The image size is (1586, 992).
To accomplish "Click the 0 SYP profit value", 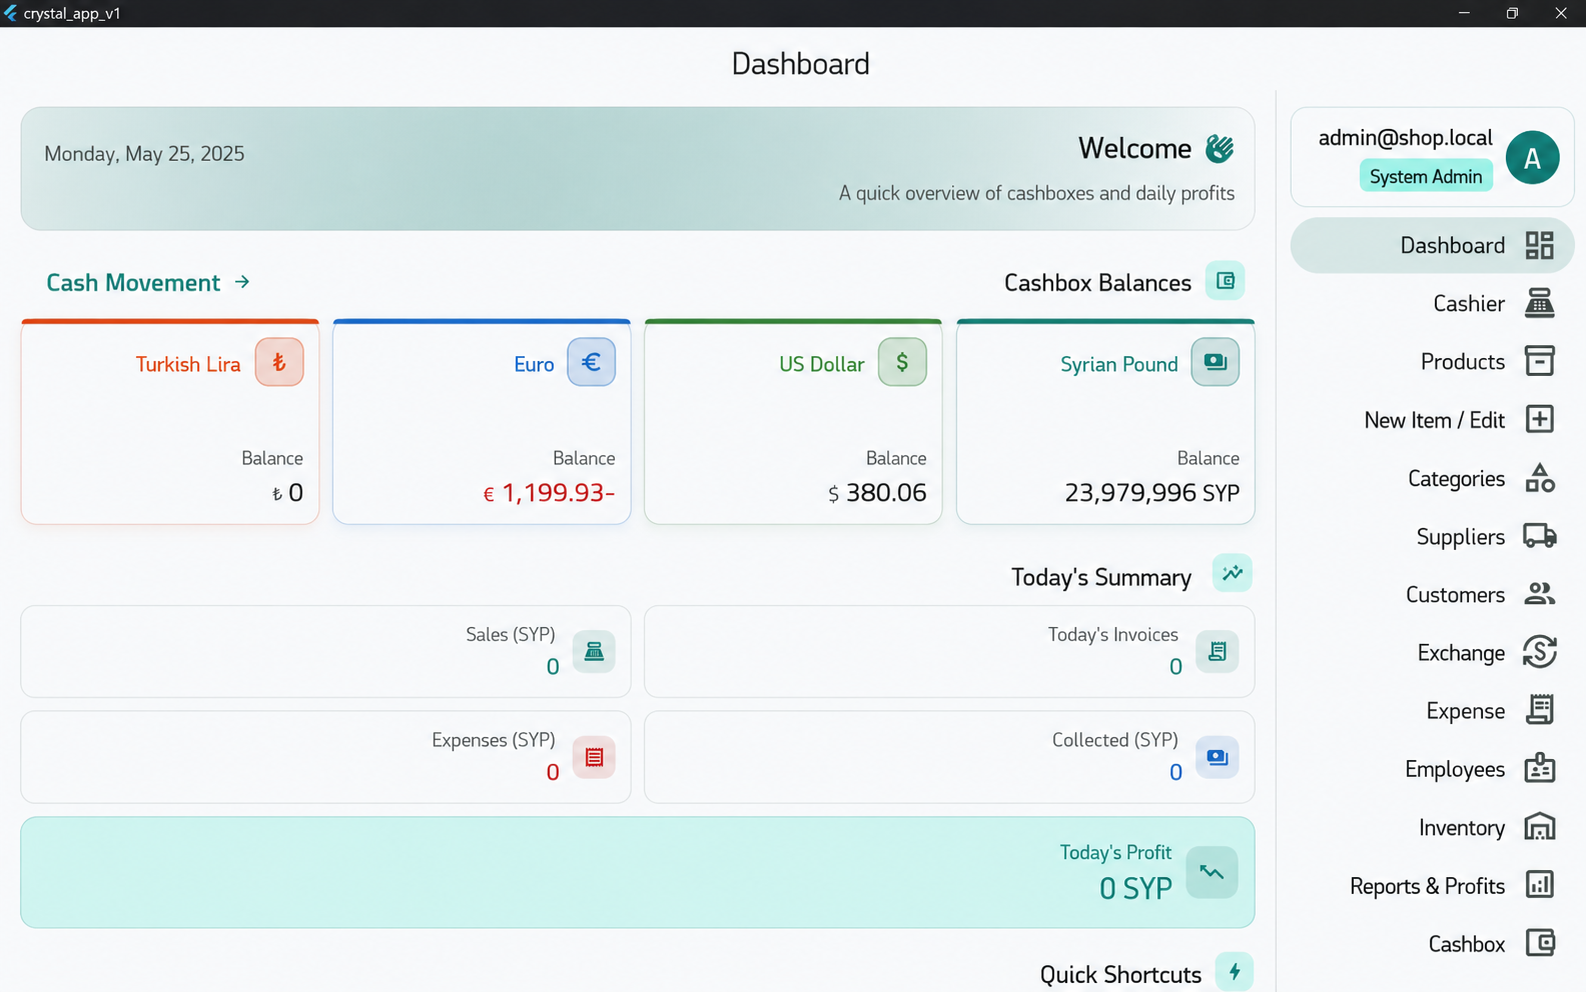I will [x=1135, y=888].
